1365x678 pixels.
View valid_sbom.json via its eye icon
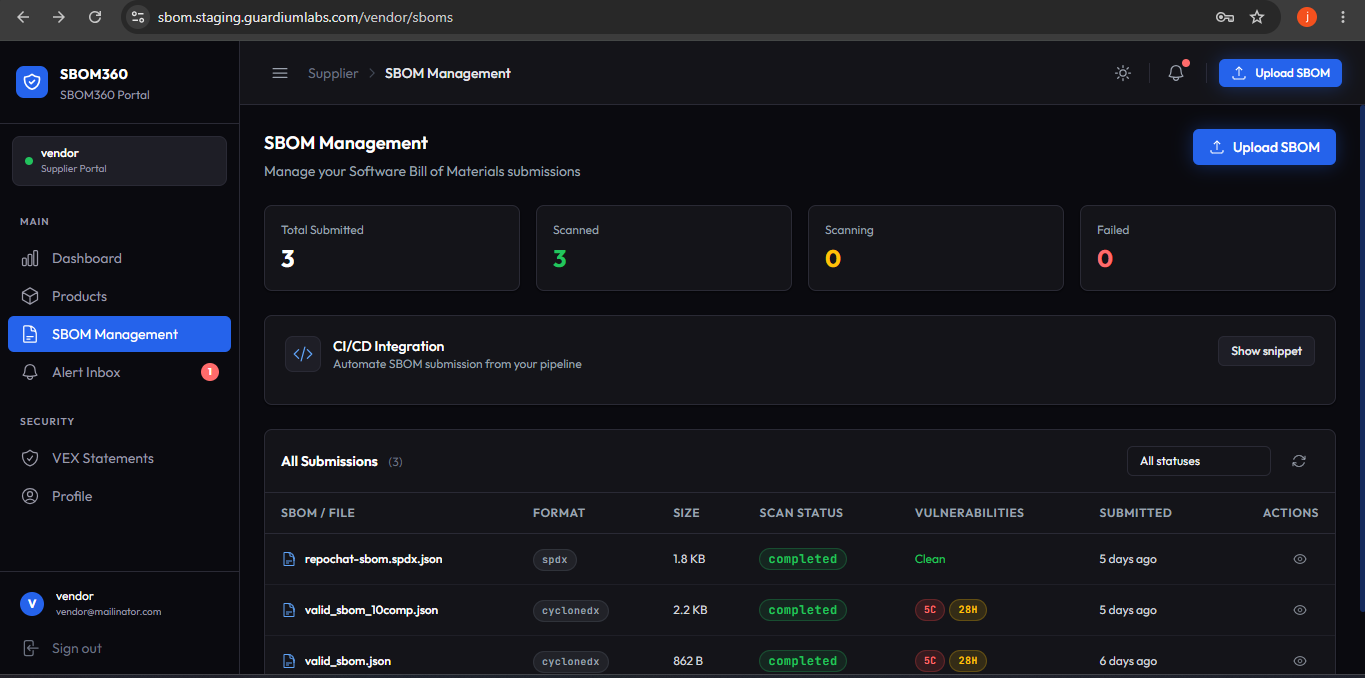tap(1300, 661)
